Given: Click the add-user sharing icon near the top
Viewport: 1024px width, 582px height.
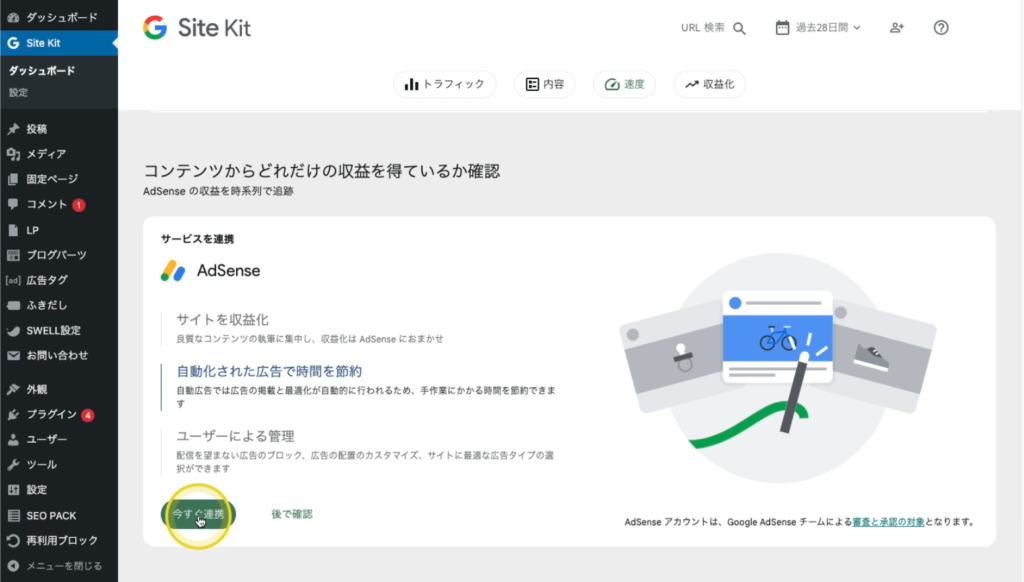Looking at the screenshot, I should pos(896,28).
